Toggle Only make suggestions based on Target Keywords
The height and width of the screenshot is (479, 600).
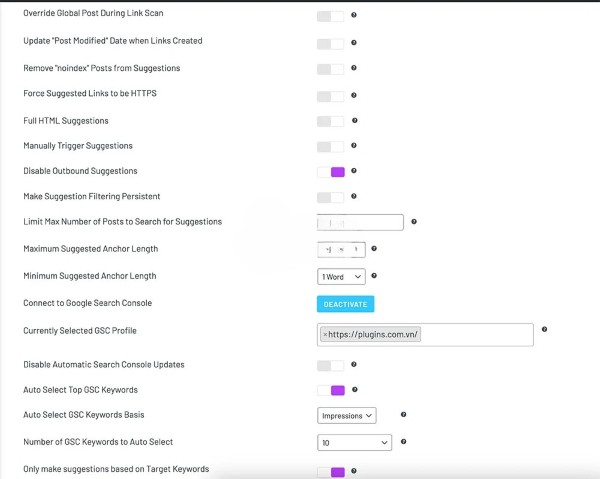coord(330,472)
